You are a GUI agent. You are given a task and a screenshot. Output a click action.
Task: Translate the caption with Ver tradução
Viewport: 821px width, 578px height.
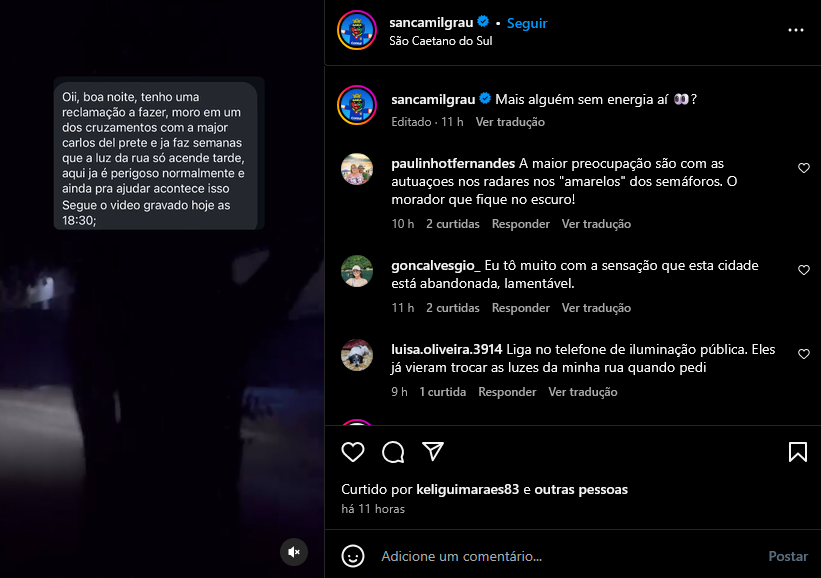pos(510,122)
